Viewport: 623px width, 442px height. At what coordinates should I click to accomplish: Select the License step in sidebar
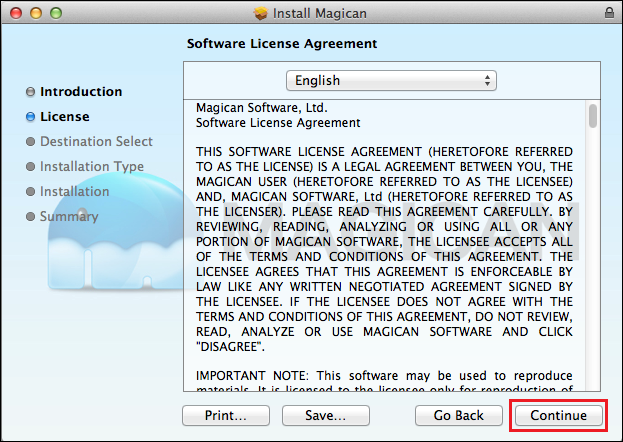(65, 116)
